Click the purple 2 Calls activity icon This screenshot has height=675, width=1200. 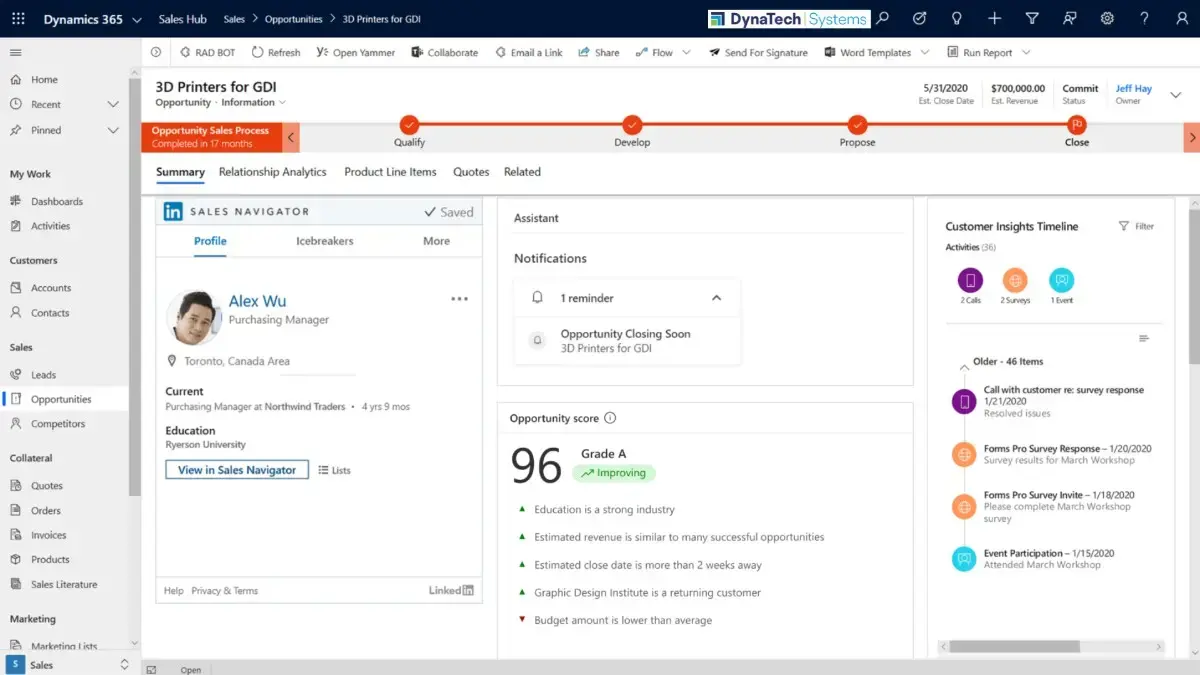pos(970,280)
